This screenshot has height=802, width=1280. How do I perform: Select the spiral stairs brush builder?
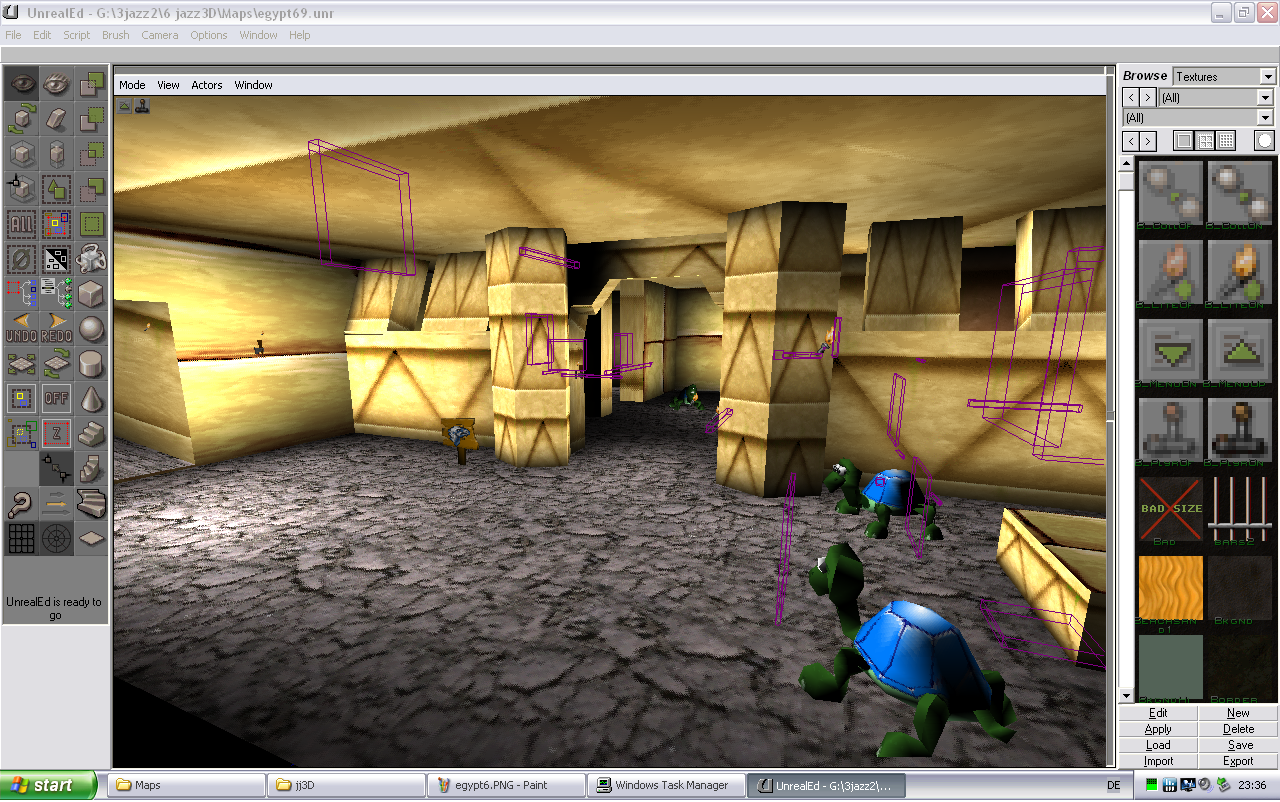pos(91,469)
